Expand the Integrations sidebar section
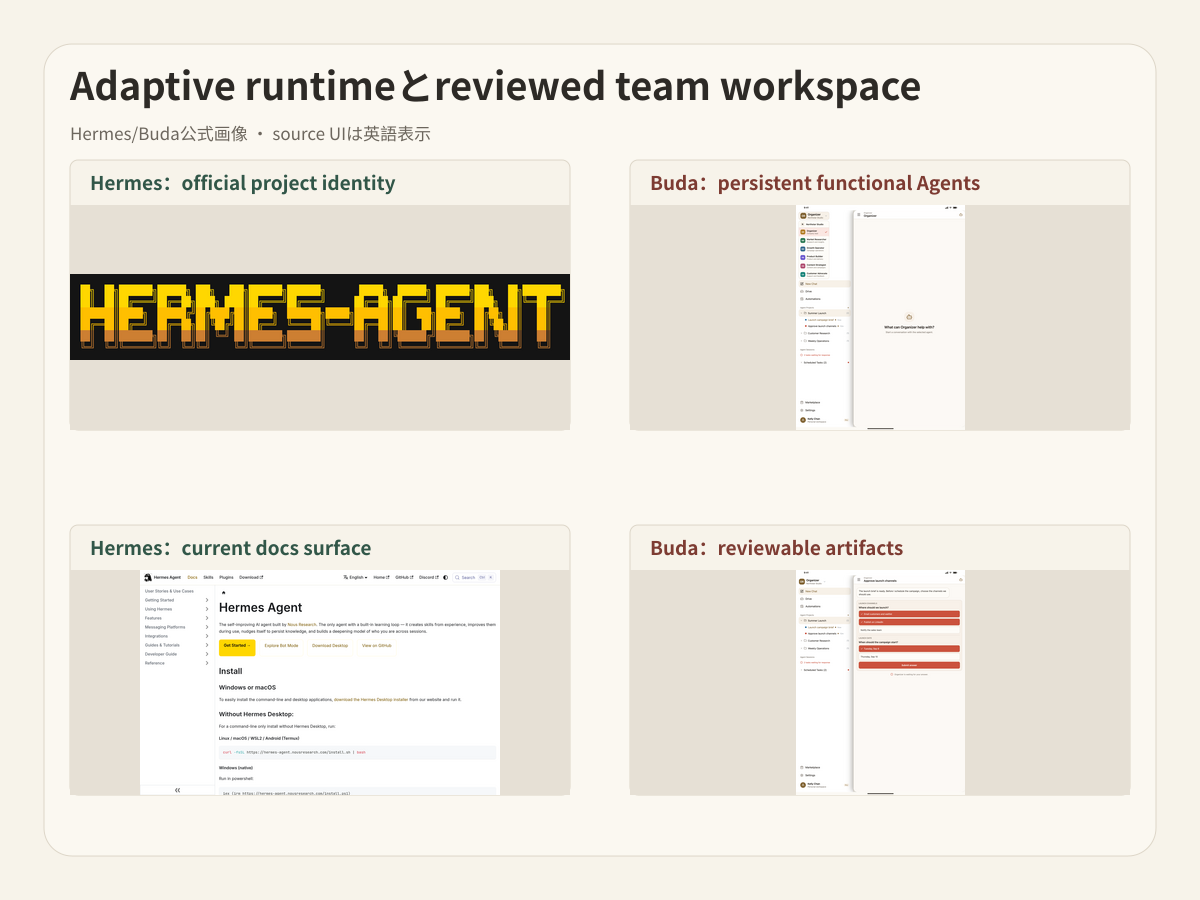Image resolution: width=1200 pixels, height=900 pixels. [x=177, y=636]
